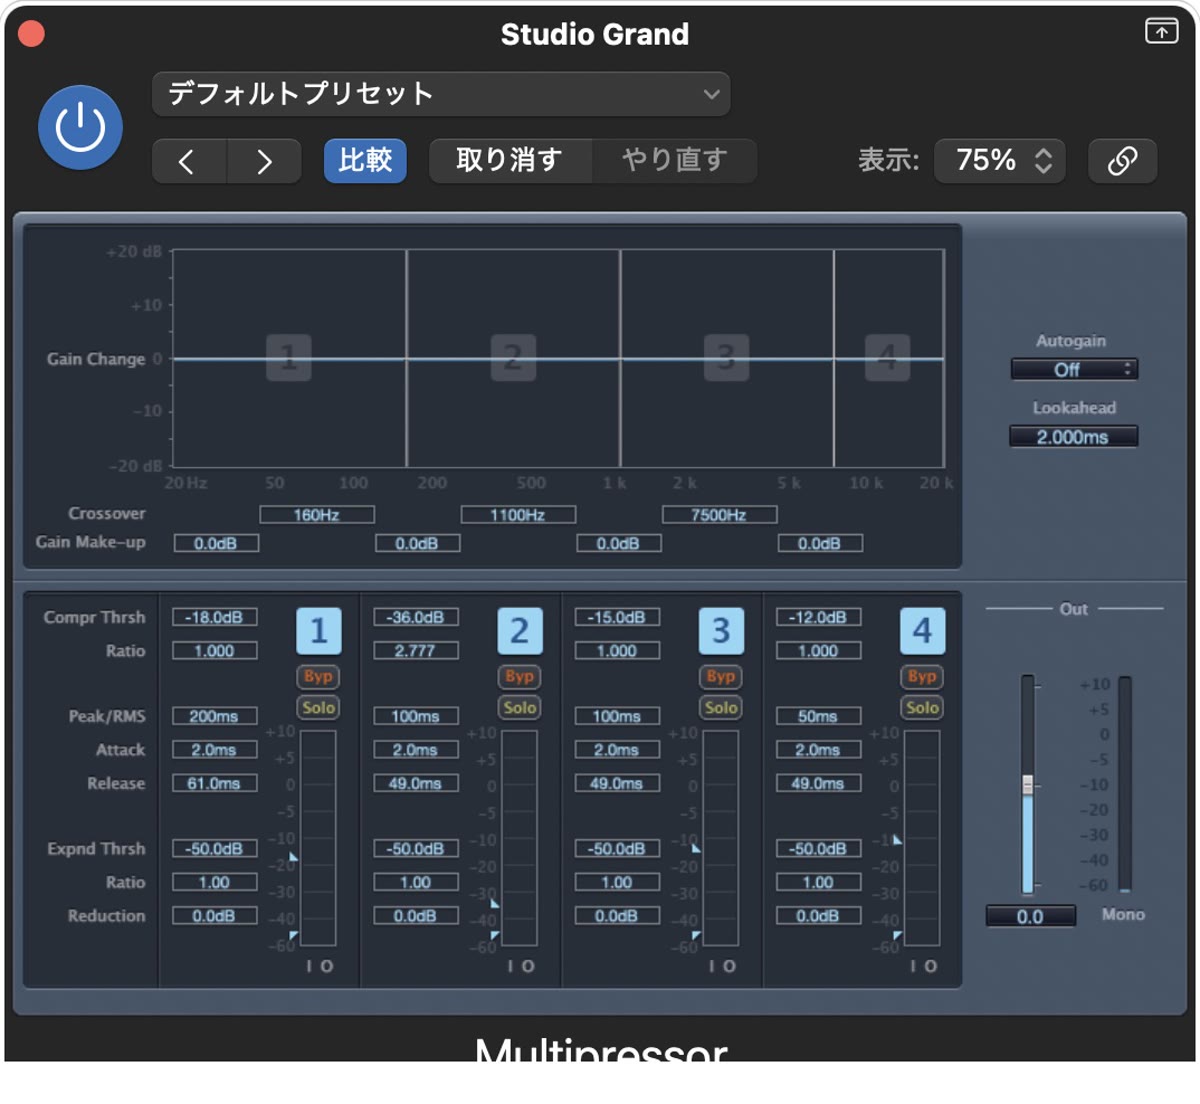Go to previous preset with left arrow
This screenshot has height=1104, width=1200.
[189, 161]
